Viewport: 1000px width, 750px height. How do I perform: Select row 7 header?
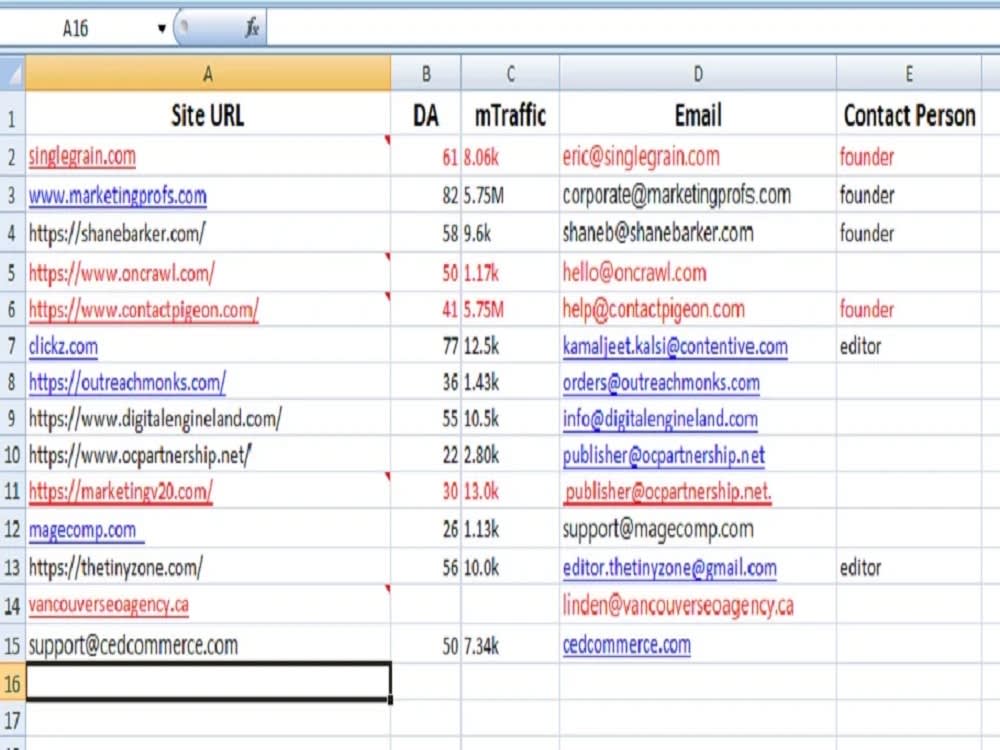click(x=13, y=346)
